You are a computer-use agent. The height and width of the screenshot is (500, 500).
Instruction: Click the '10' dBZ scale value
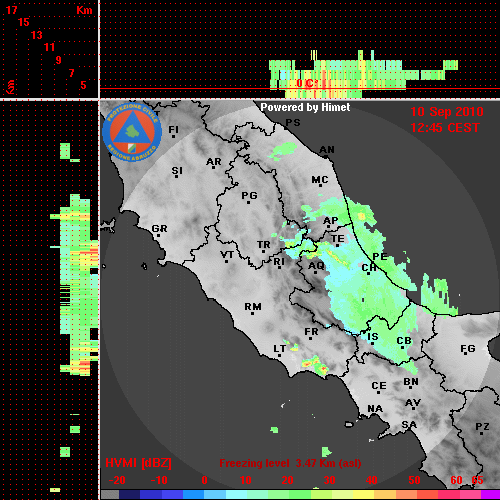coord(246,480)
